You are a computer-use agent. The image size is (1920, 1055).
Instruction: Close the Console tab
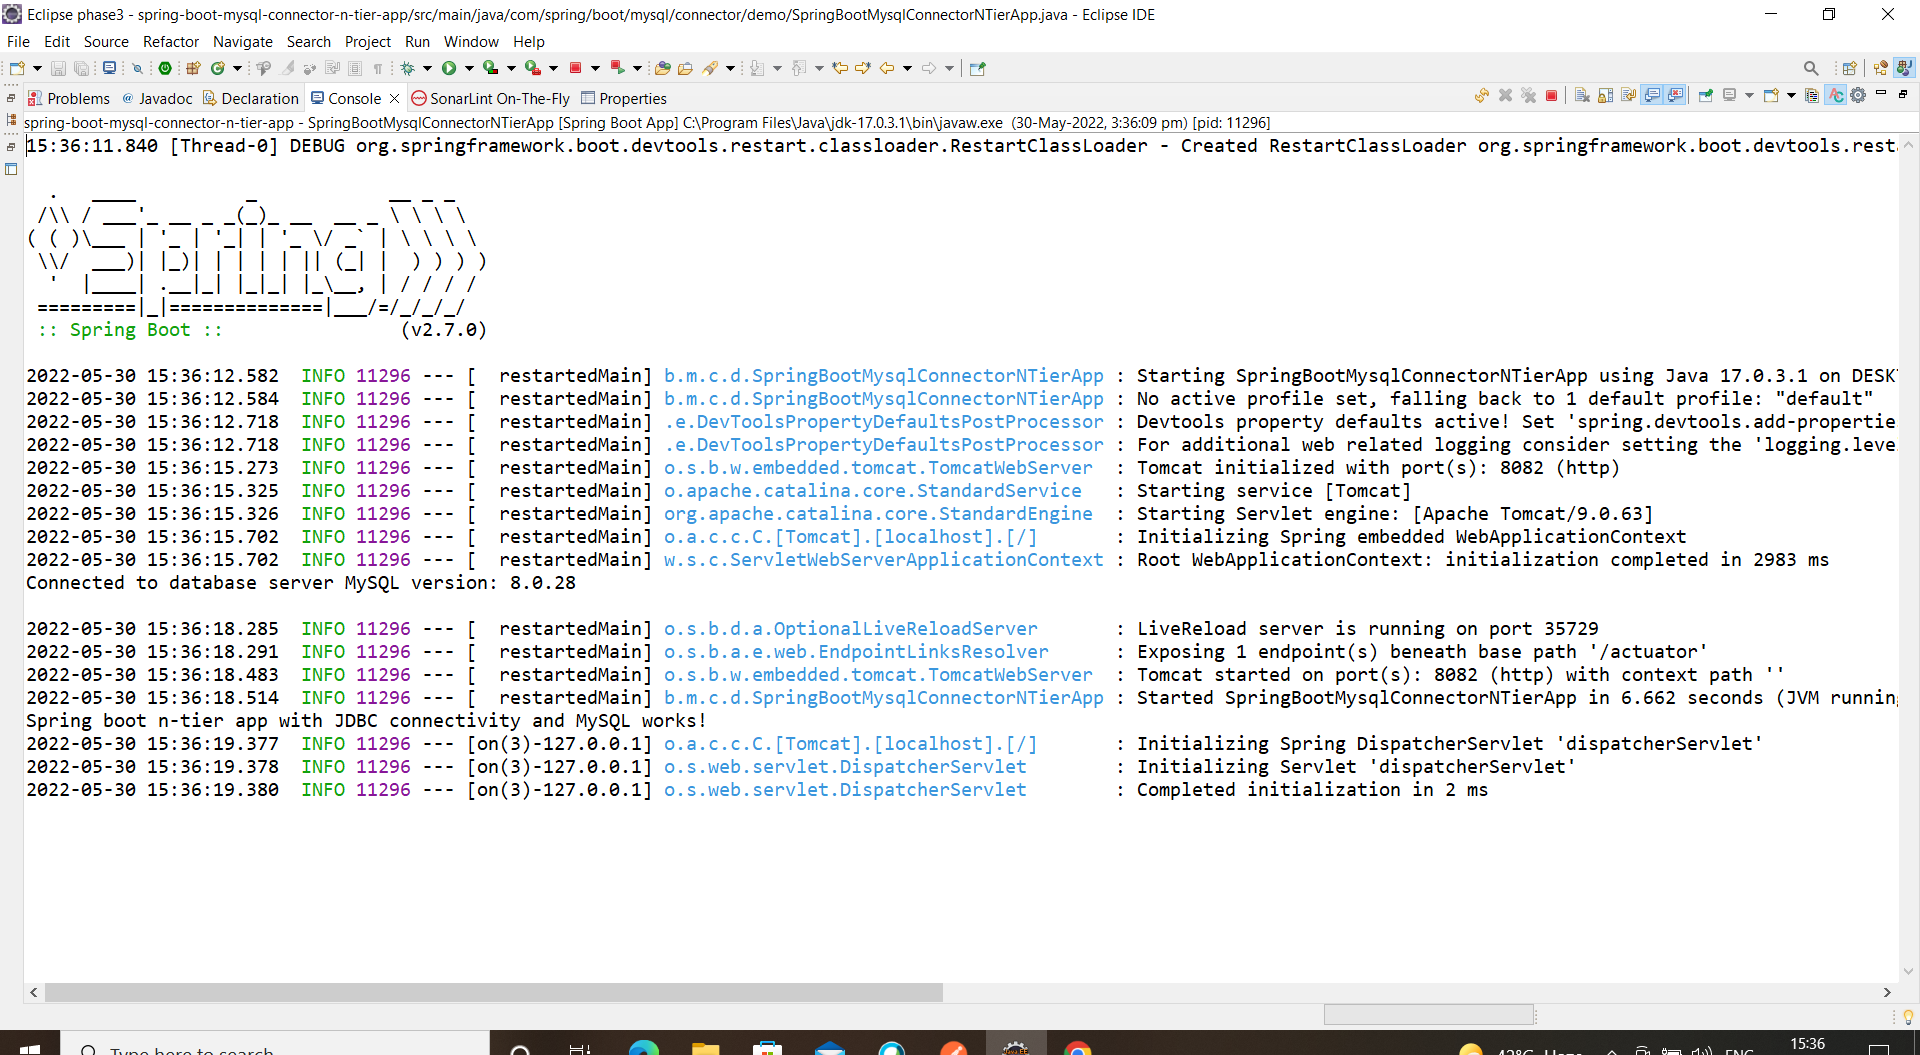(395, 98)
